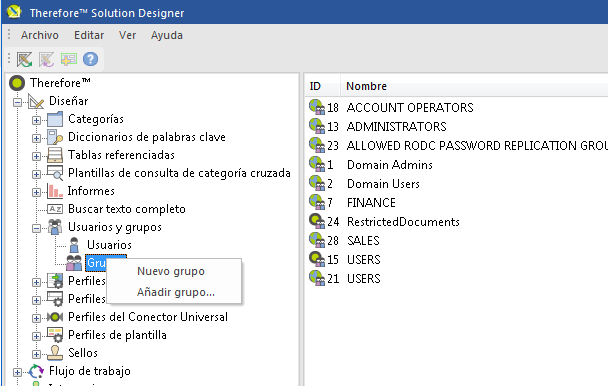
Task: Click Diccionarios de palabras clave icon
Action: [x=55, y=137]
